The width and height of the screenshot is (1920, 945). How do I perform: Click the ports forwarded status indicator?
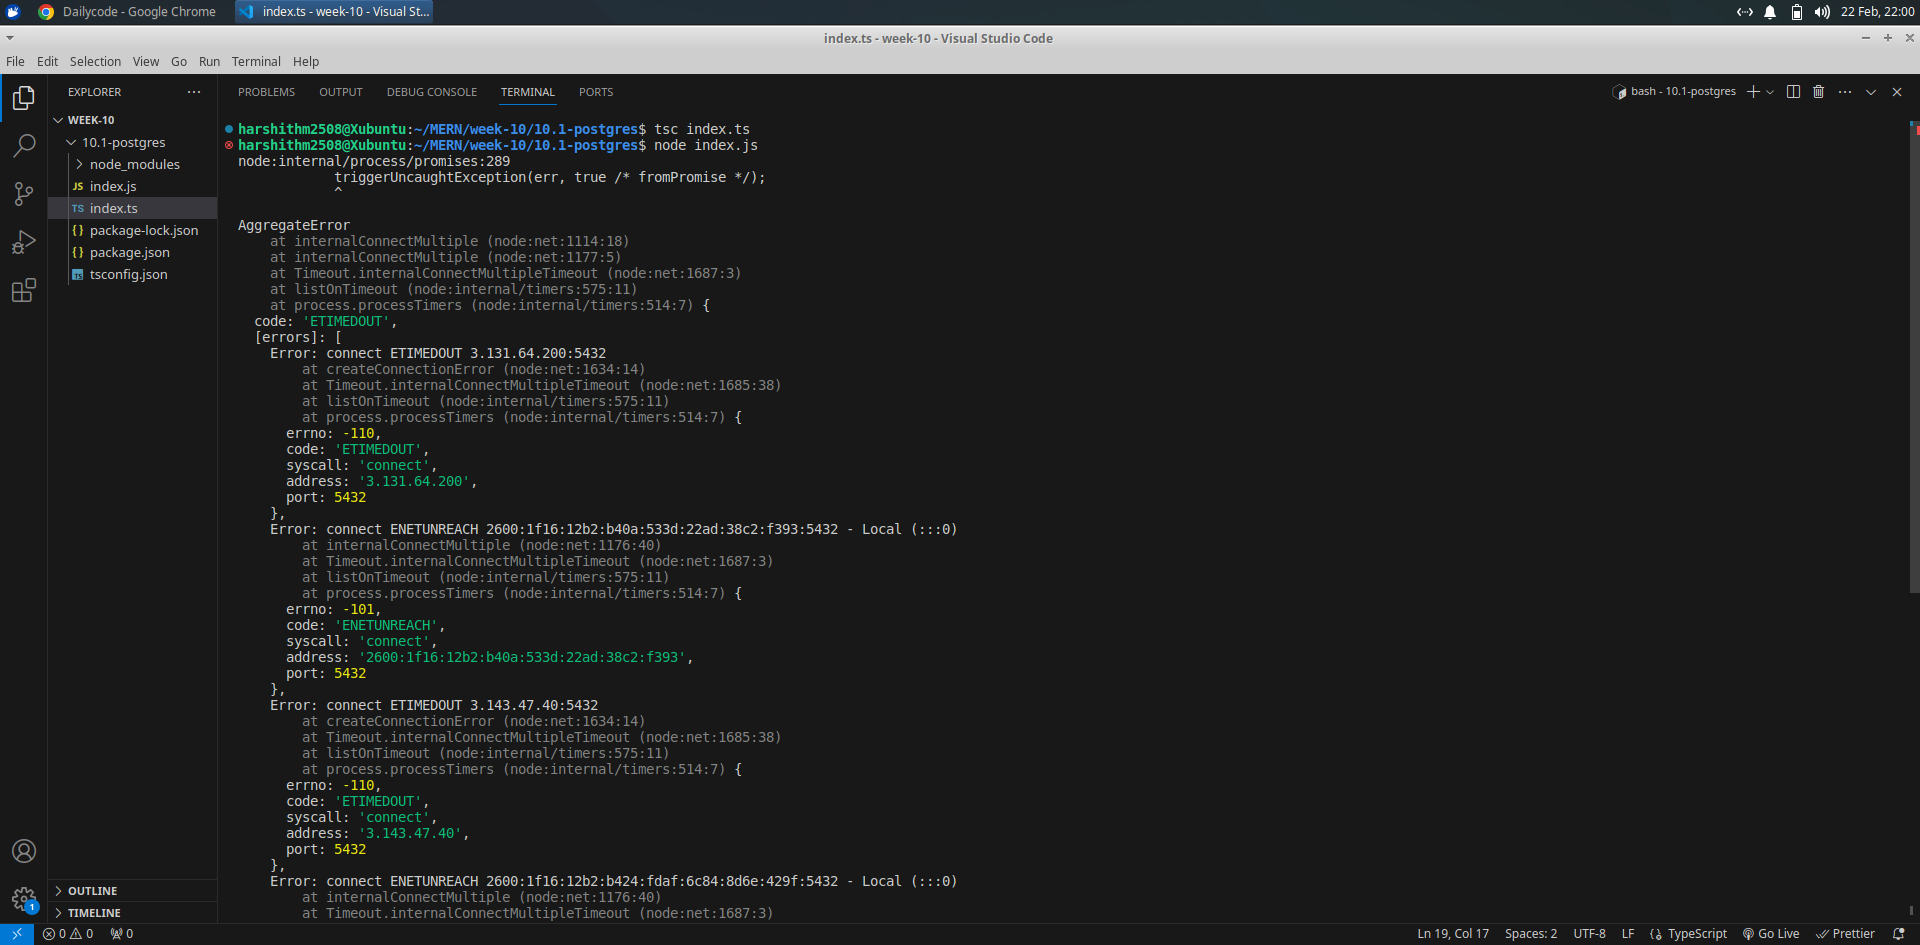coord(122,934)
